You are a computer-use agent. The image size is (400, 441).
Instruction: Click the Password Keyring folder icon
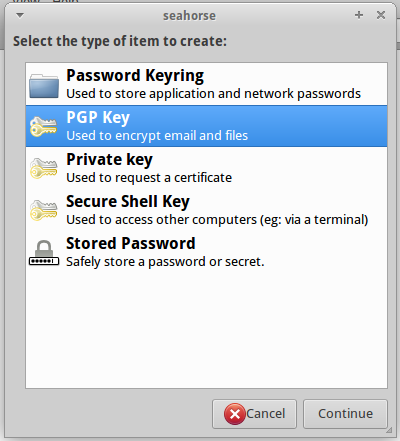tap(44, 85)
